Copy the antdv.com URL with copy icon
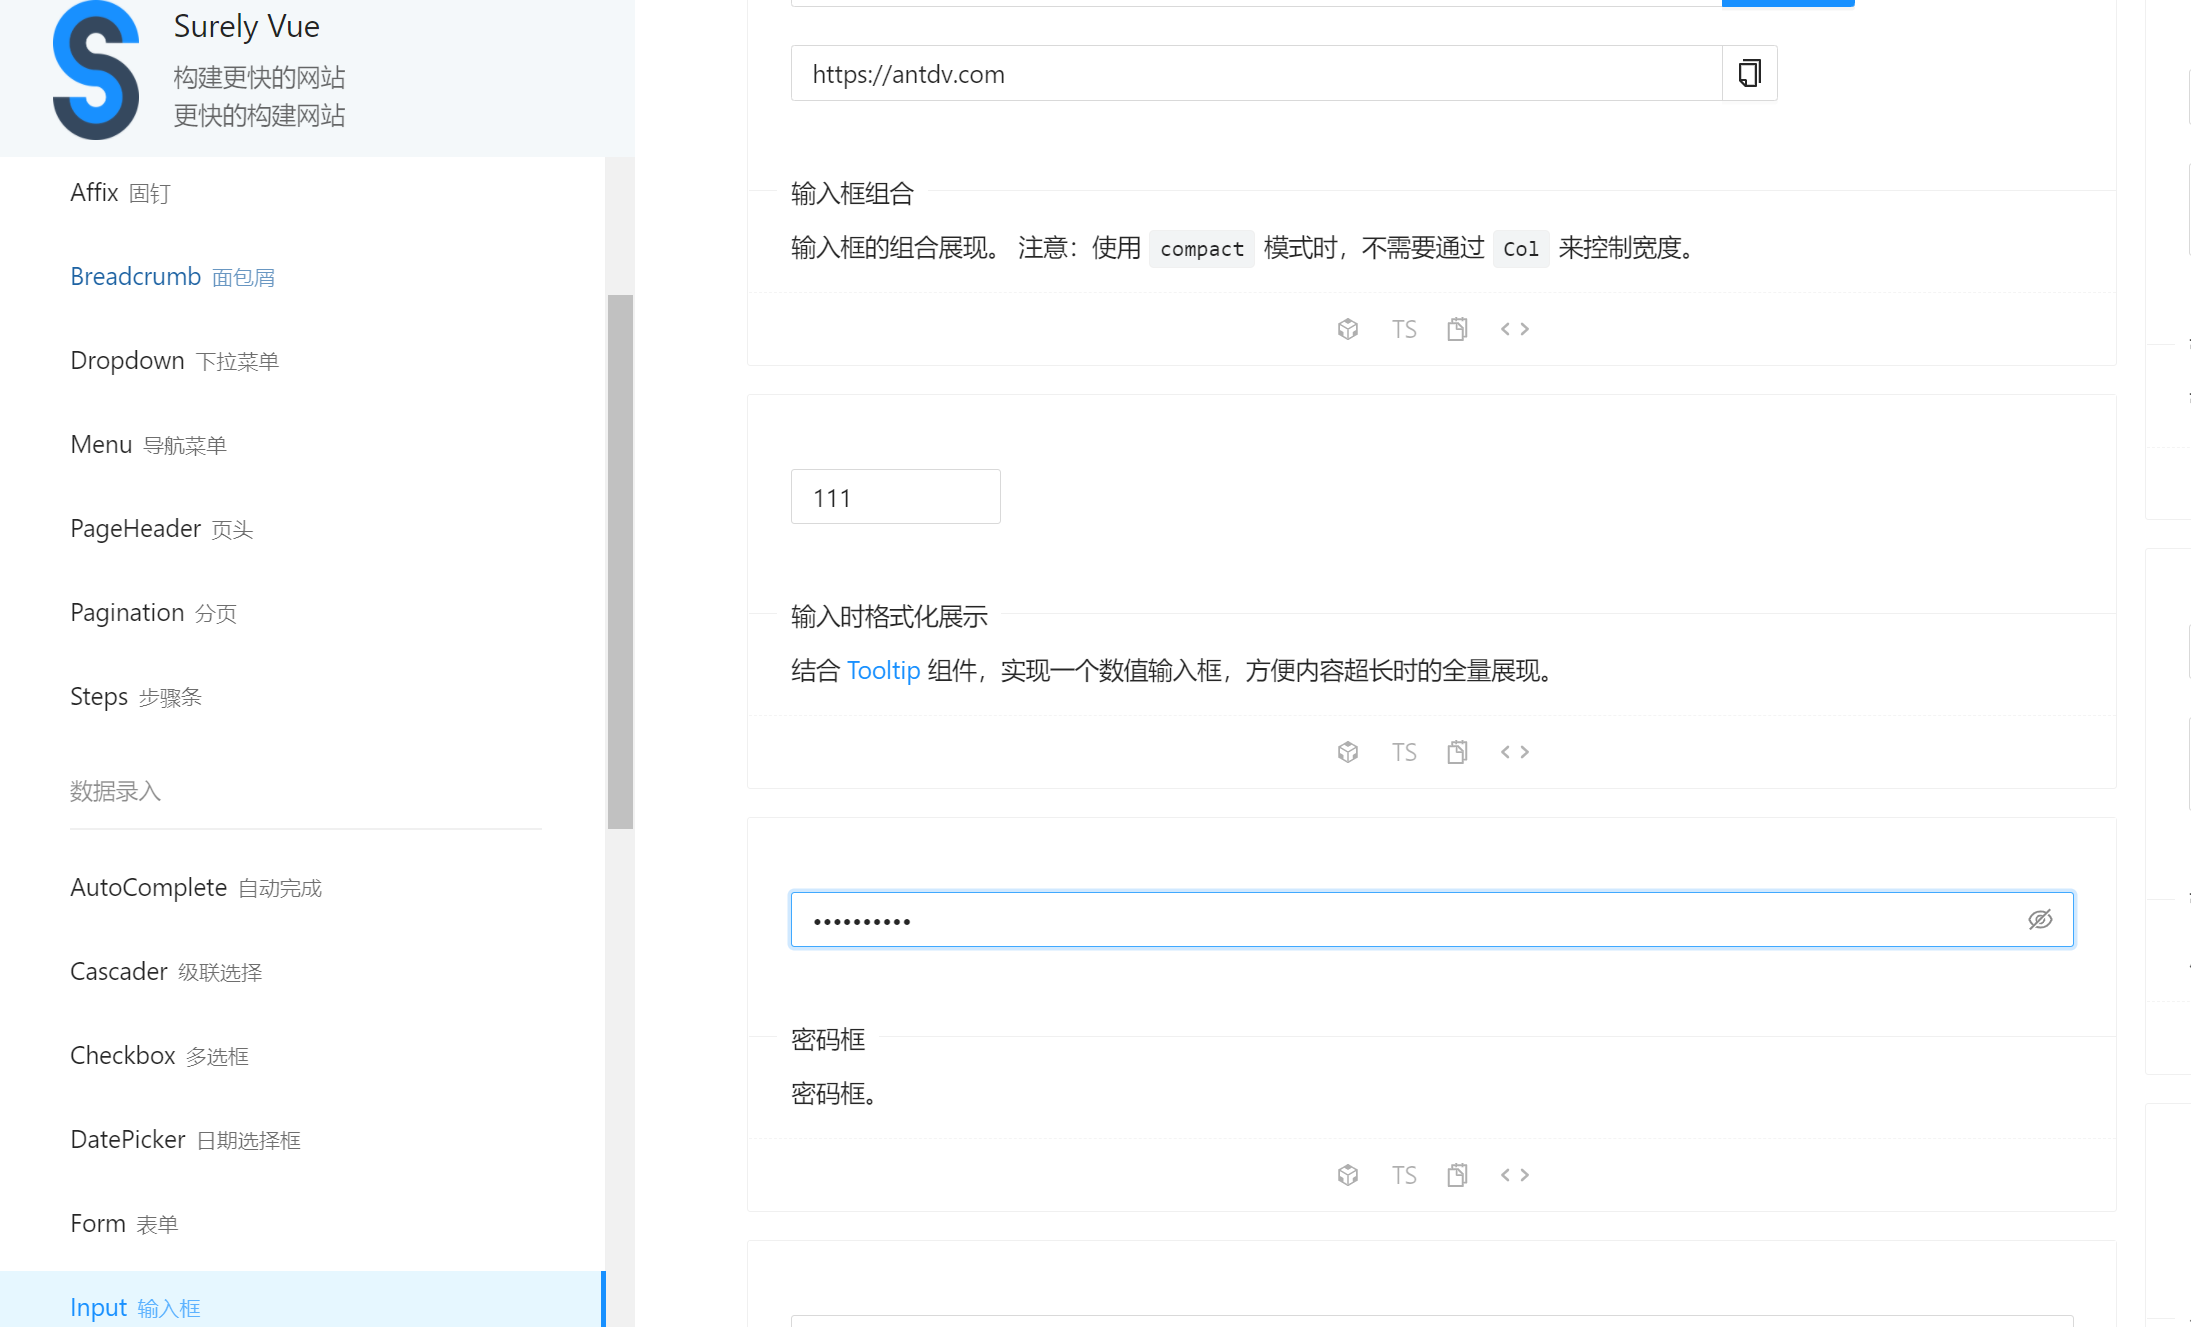Screen dimensions: 2191x1327 click(1748, 73)
